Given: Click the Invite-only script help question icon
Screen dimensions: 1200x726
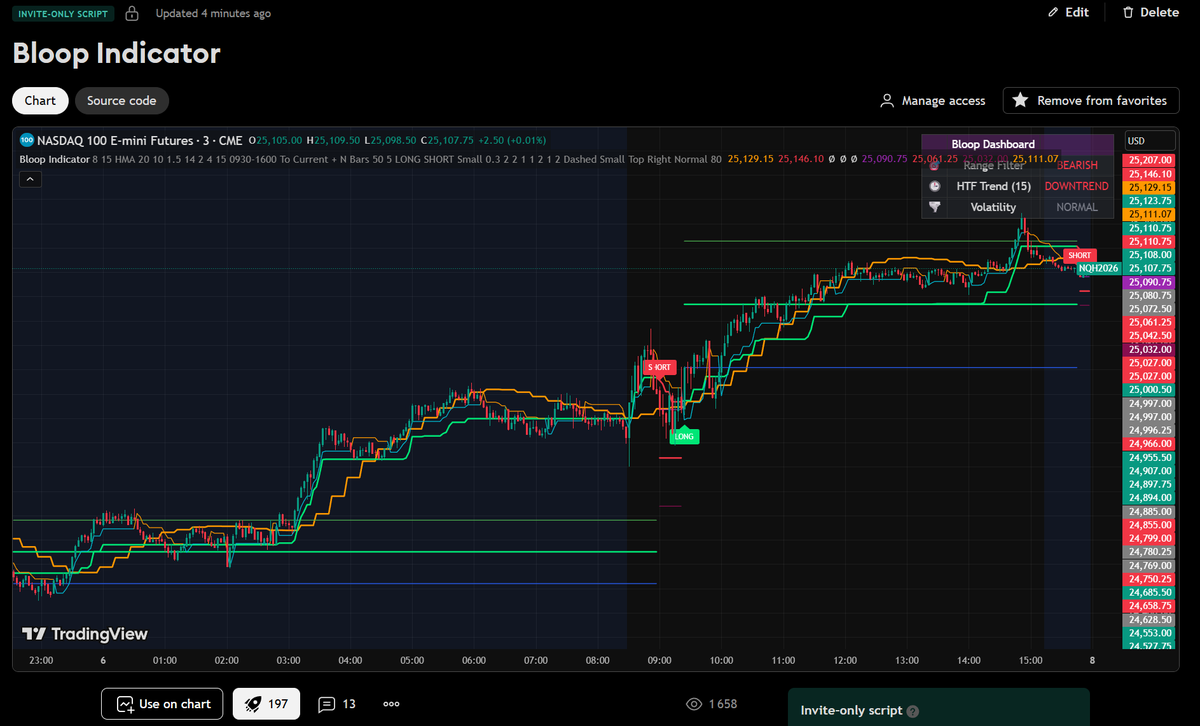Looking at the screenshot, I should [x=912, y=711].
